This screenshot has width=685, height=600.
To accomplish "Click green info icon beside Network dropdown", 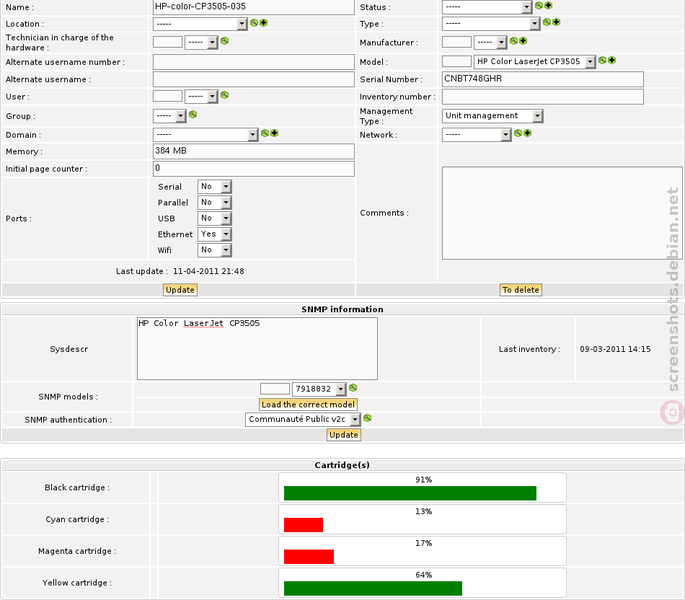I will click(518, 133).
